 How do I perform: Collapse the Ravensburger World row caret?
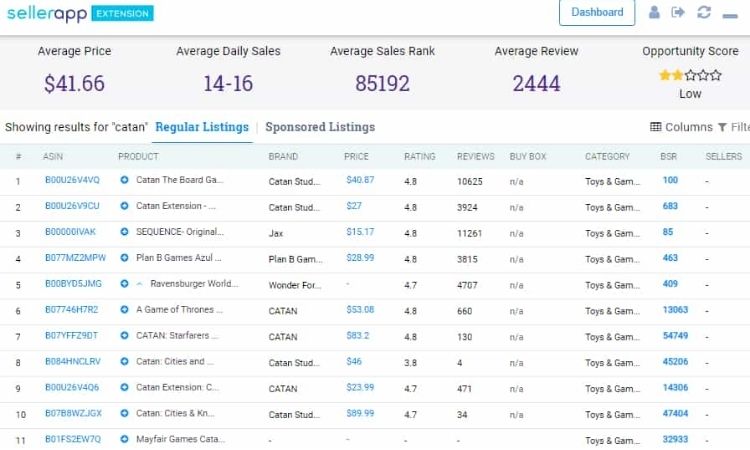pyautogui.click(x=140, y=284)
